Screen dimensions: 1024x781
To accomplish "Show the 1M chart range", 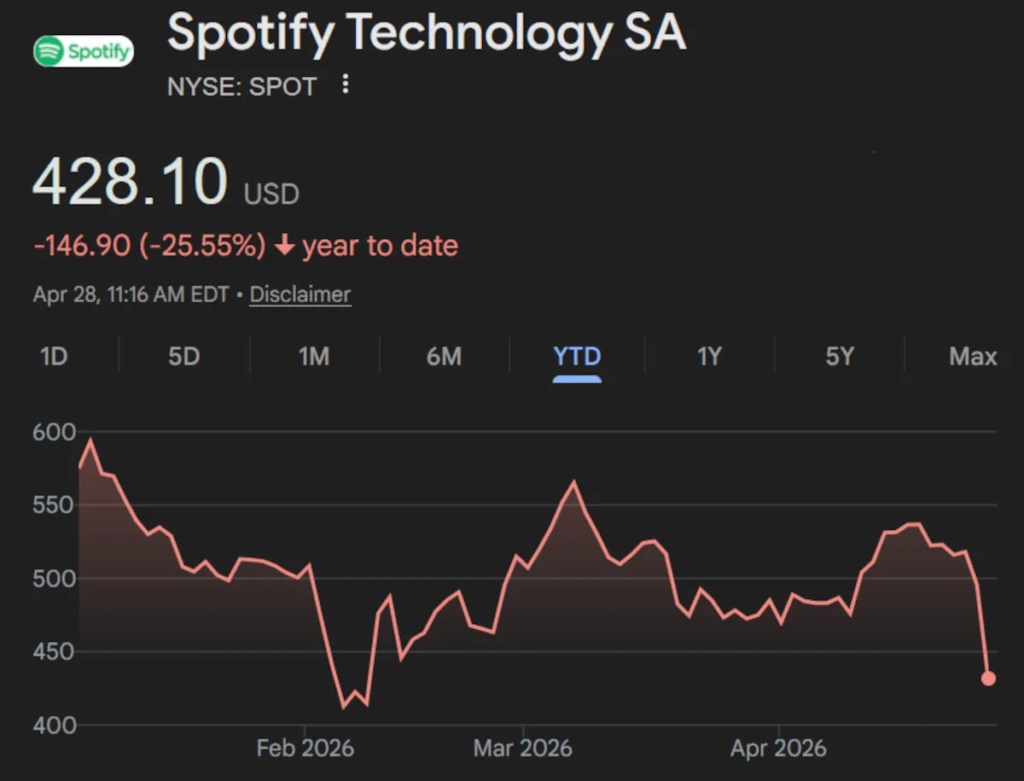I will (314, 356).
